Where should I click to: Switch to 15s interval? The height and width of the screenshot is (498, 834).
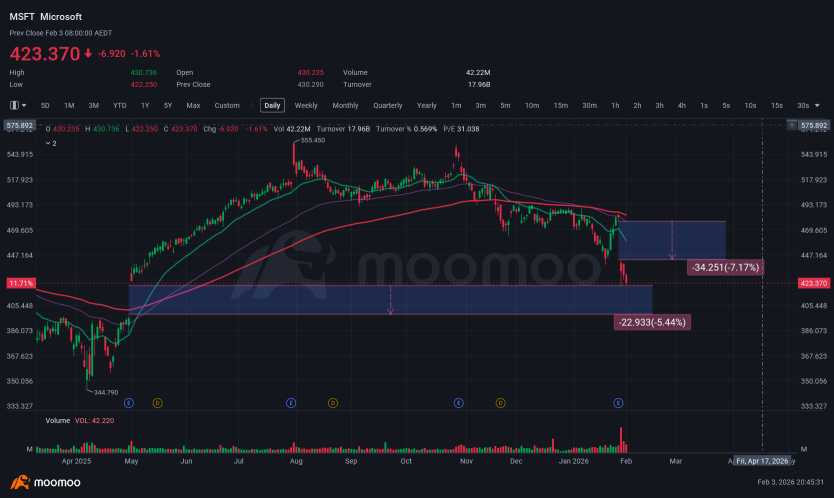coord(777,105)
